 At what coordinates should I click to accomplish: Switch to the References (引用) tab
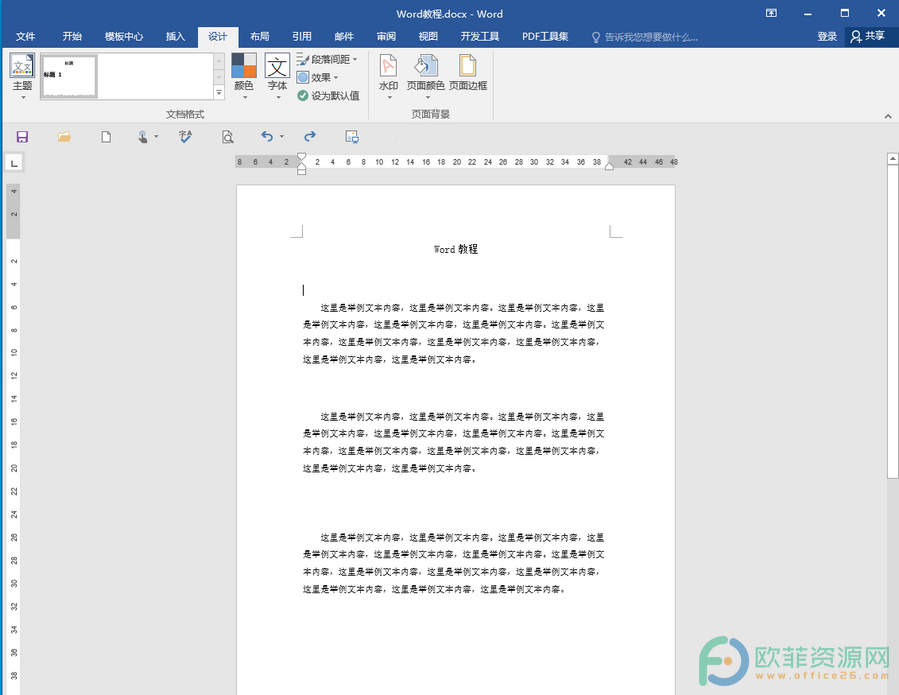tap(302, 37)
